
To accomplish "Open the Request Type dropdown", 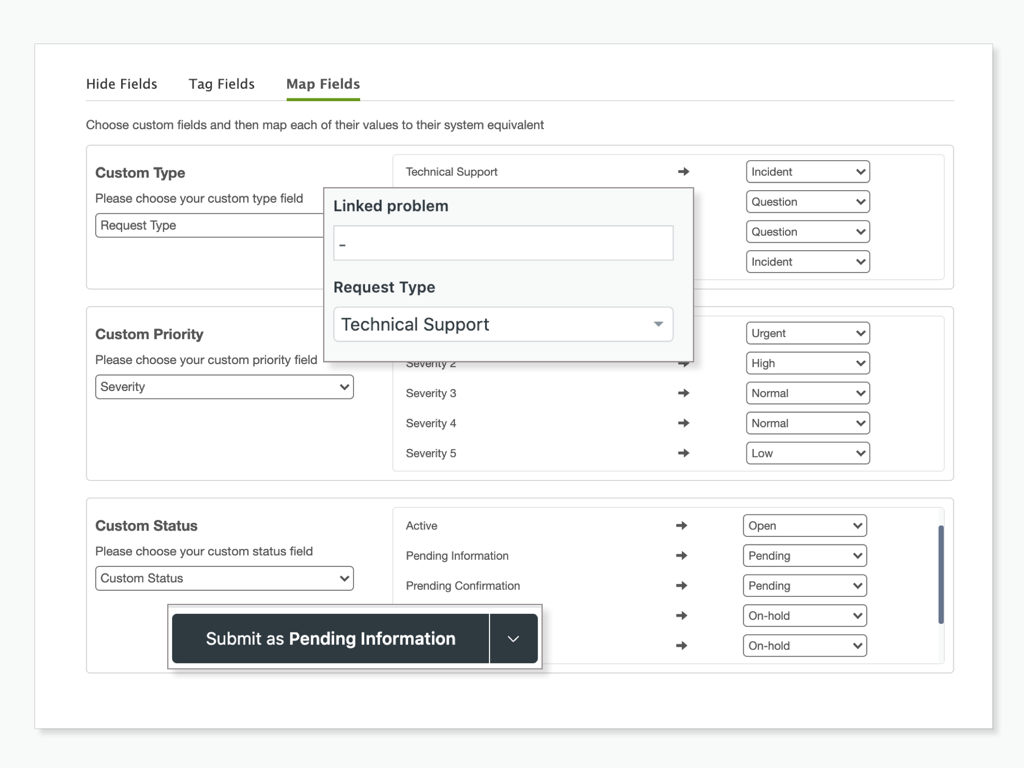I will 503,324.
